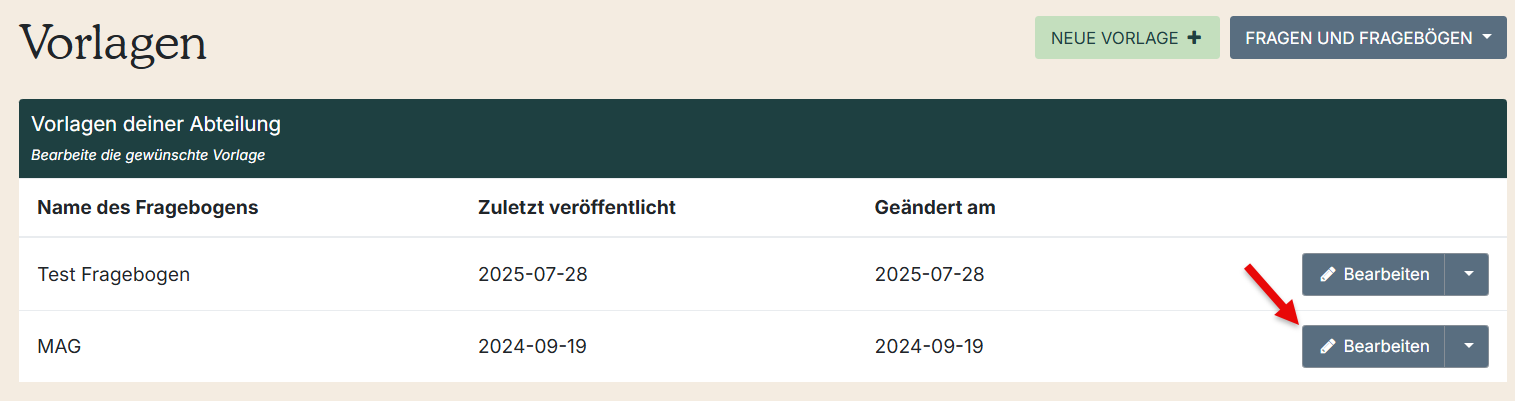1515x401 pixels.
Task: Click the plus icon on Neue Vorlage
Action: [1194, 38]
